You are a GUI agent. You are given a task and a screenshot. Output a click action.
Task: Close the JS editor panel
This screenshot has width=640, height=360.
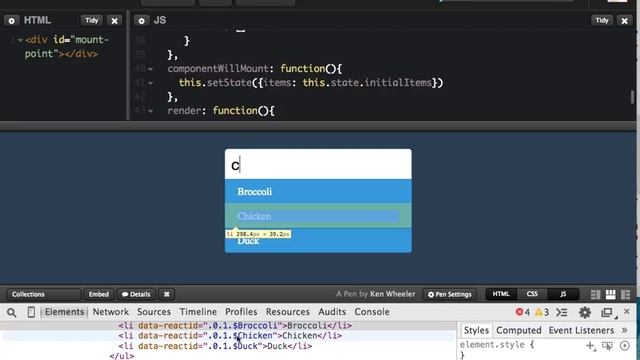click(624, 20)
